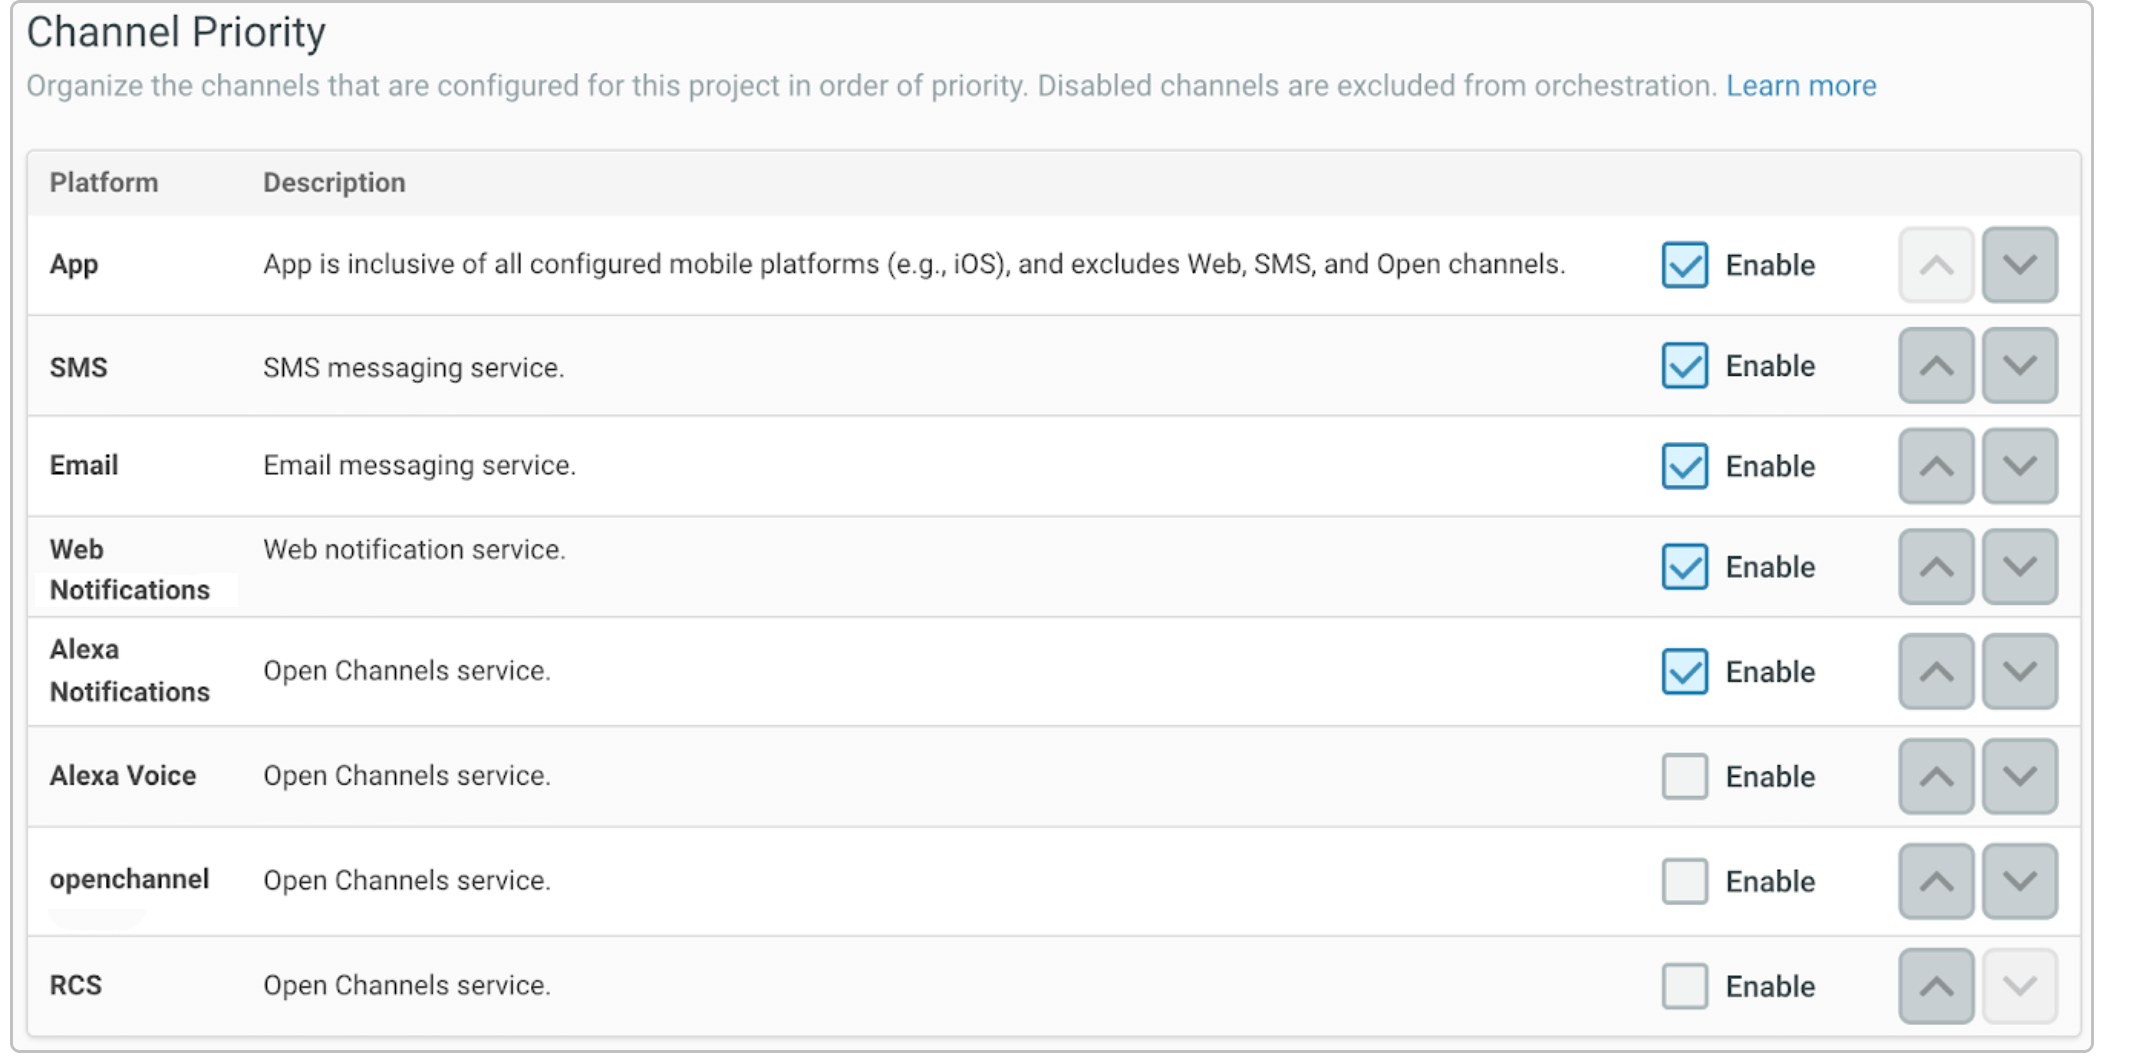
Task: Move Web Notifications down in priority
Action: (x=2019, y=567)
